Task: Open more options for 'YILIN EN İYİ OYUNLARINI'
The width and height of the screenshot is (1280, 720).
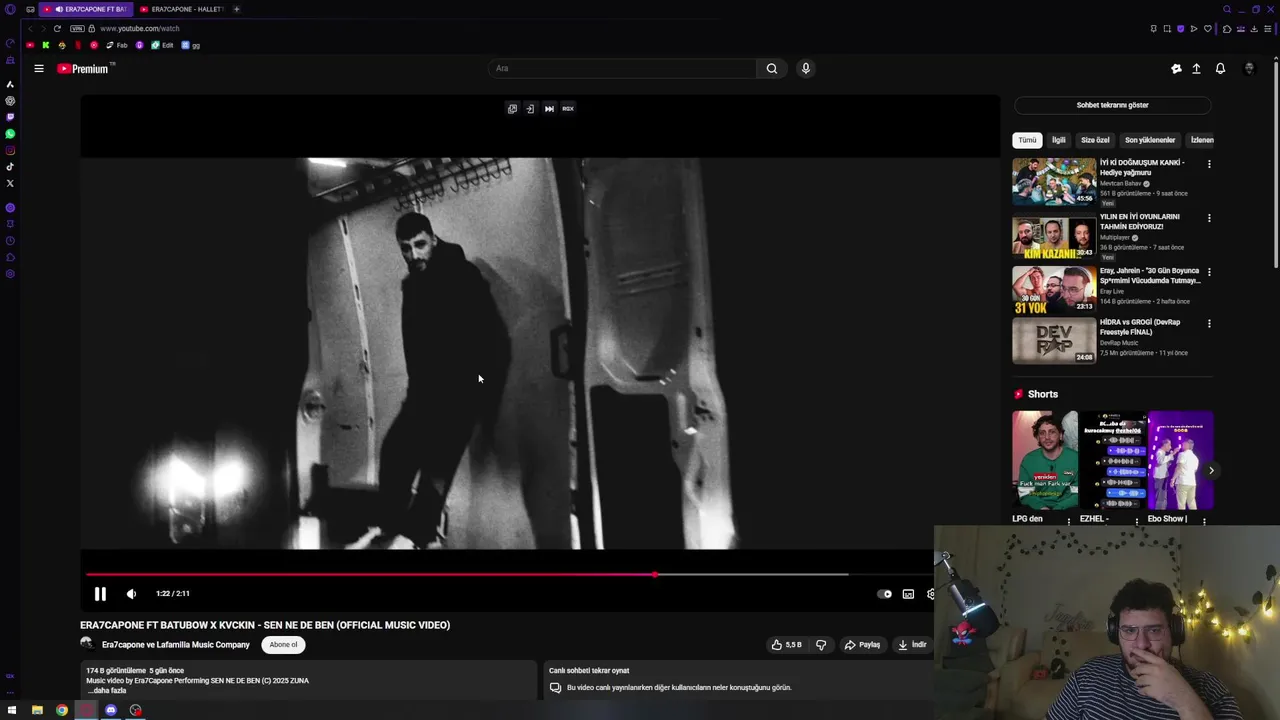Action: (1209, 218)
